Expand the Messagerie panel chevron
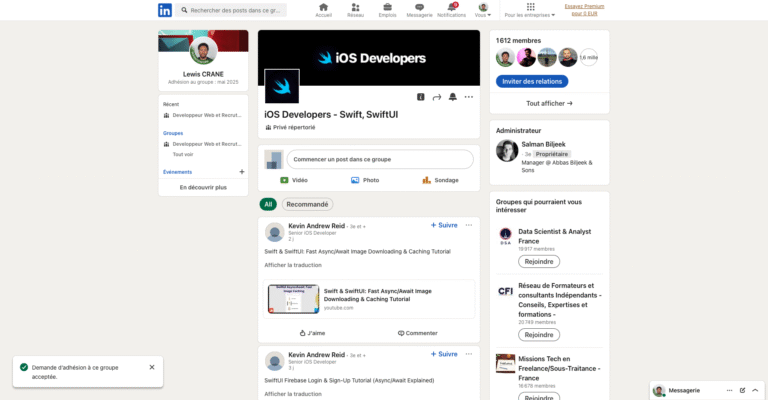Image resolution: width=768 pixels, height=400 pixels. point(755,390)
